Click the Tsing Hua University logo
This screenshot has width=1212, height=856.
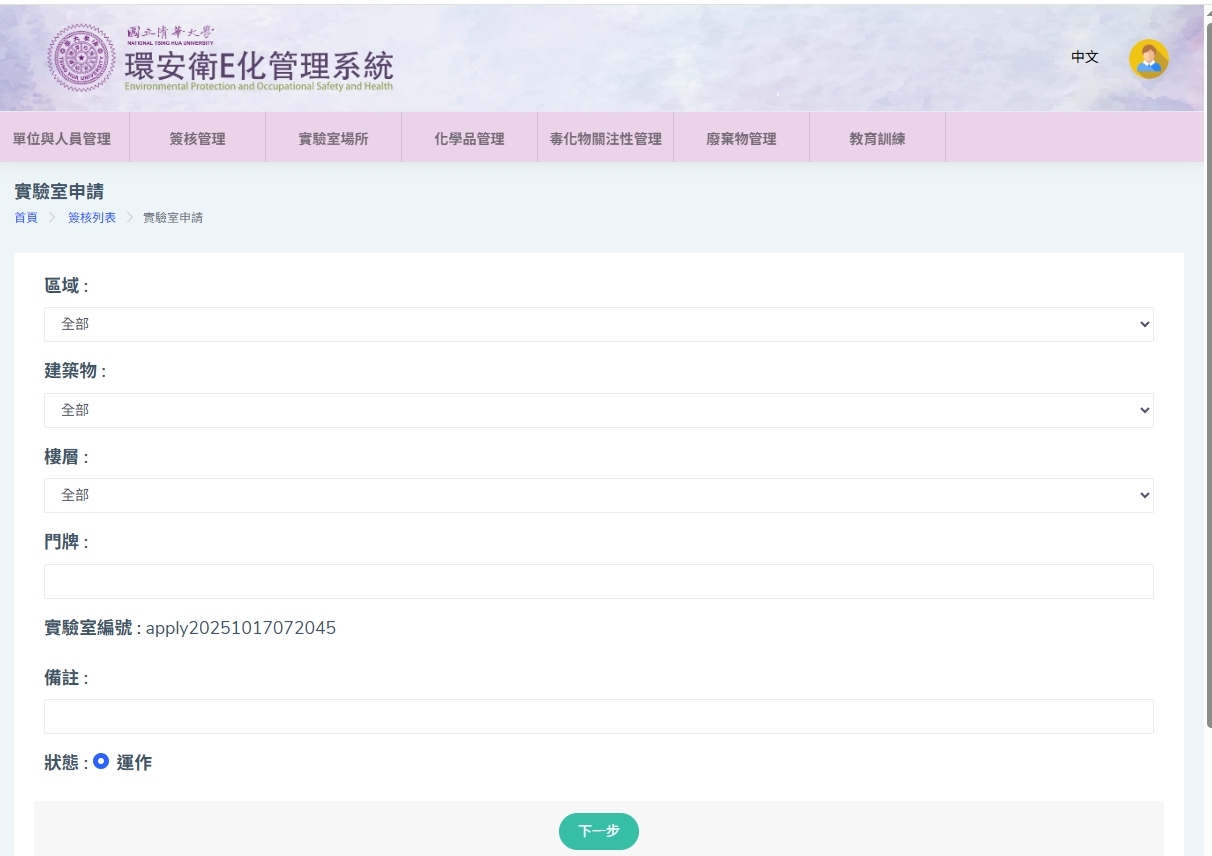[82, 58]
